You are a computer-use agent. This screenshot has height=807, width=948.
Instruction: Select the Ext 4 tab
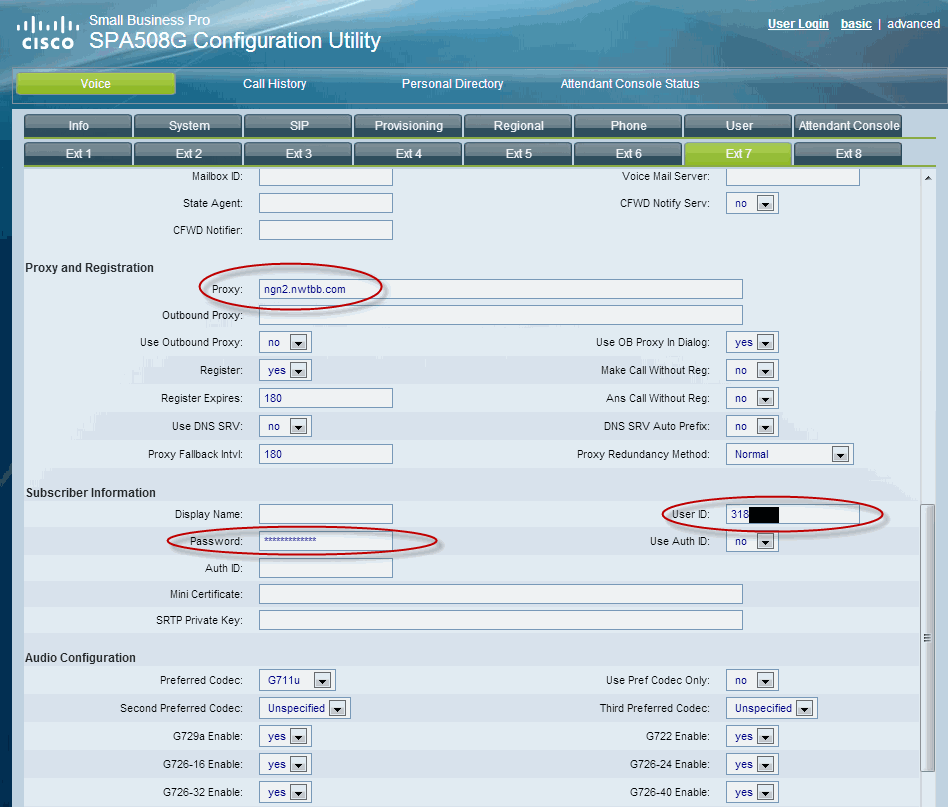tap(409, 154)
